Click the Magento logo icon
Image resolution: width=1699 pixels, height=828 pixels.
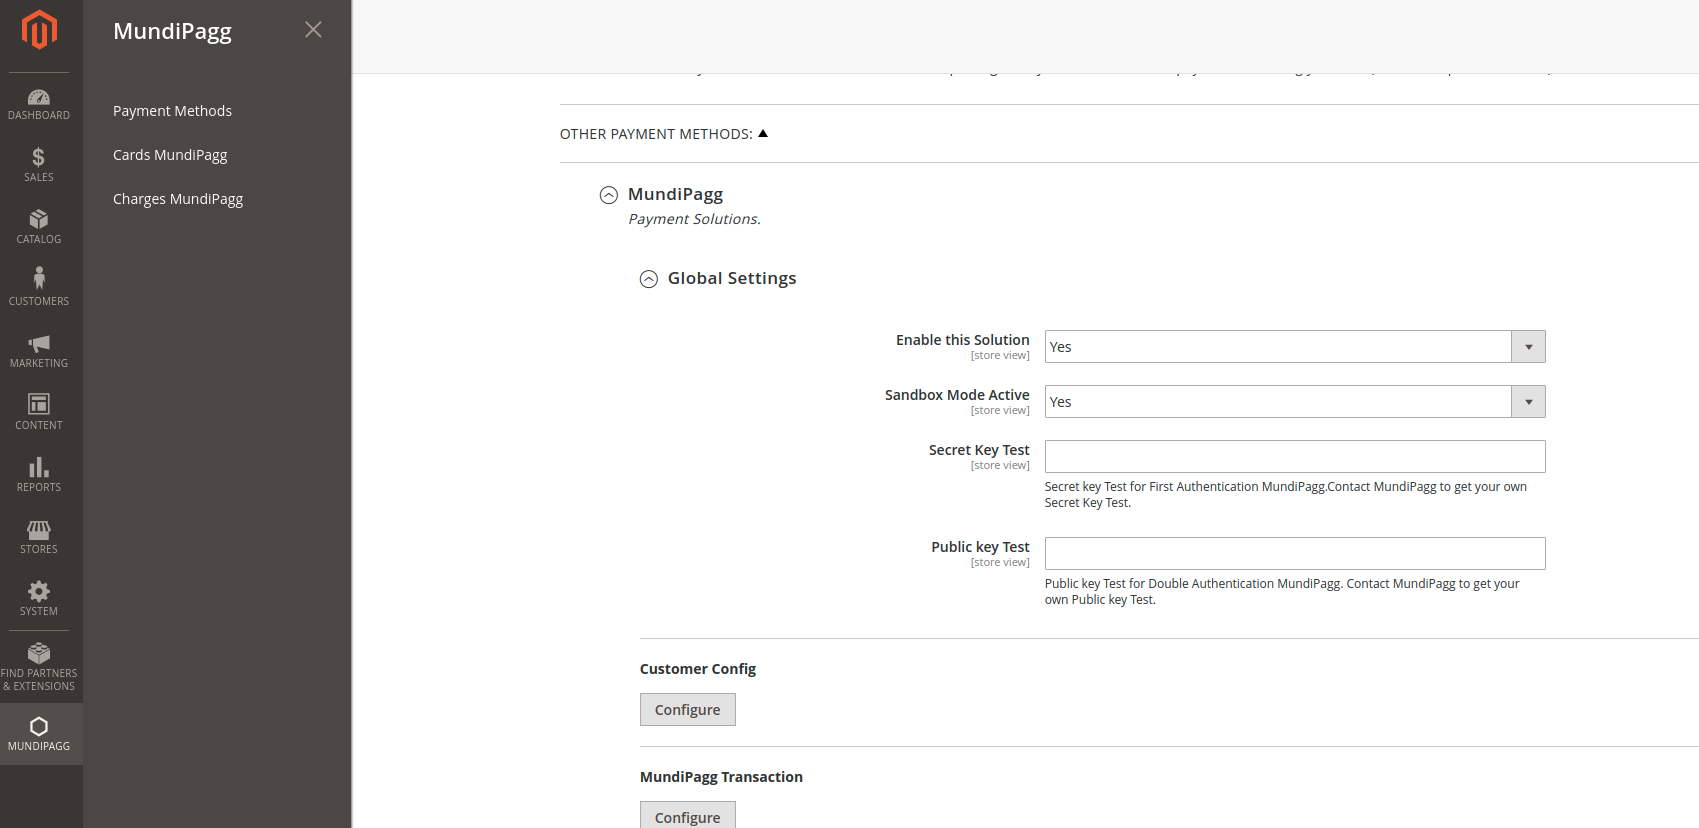(x=39, y=30)
